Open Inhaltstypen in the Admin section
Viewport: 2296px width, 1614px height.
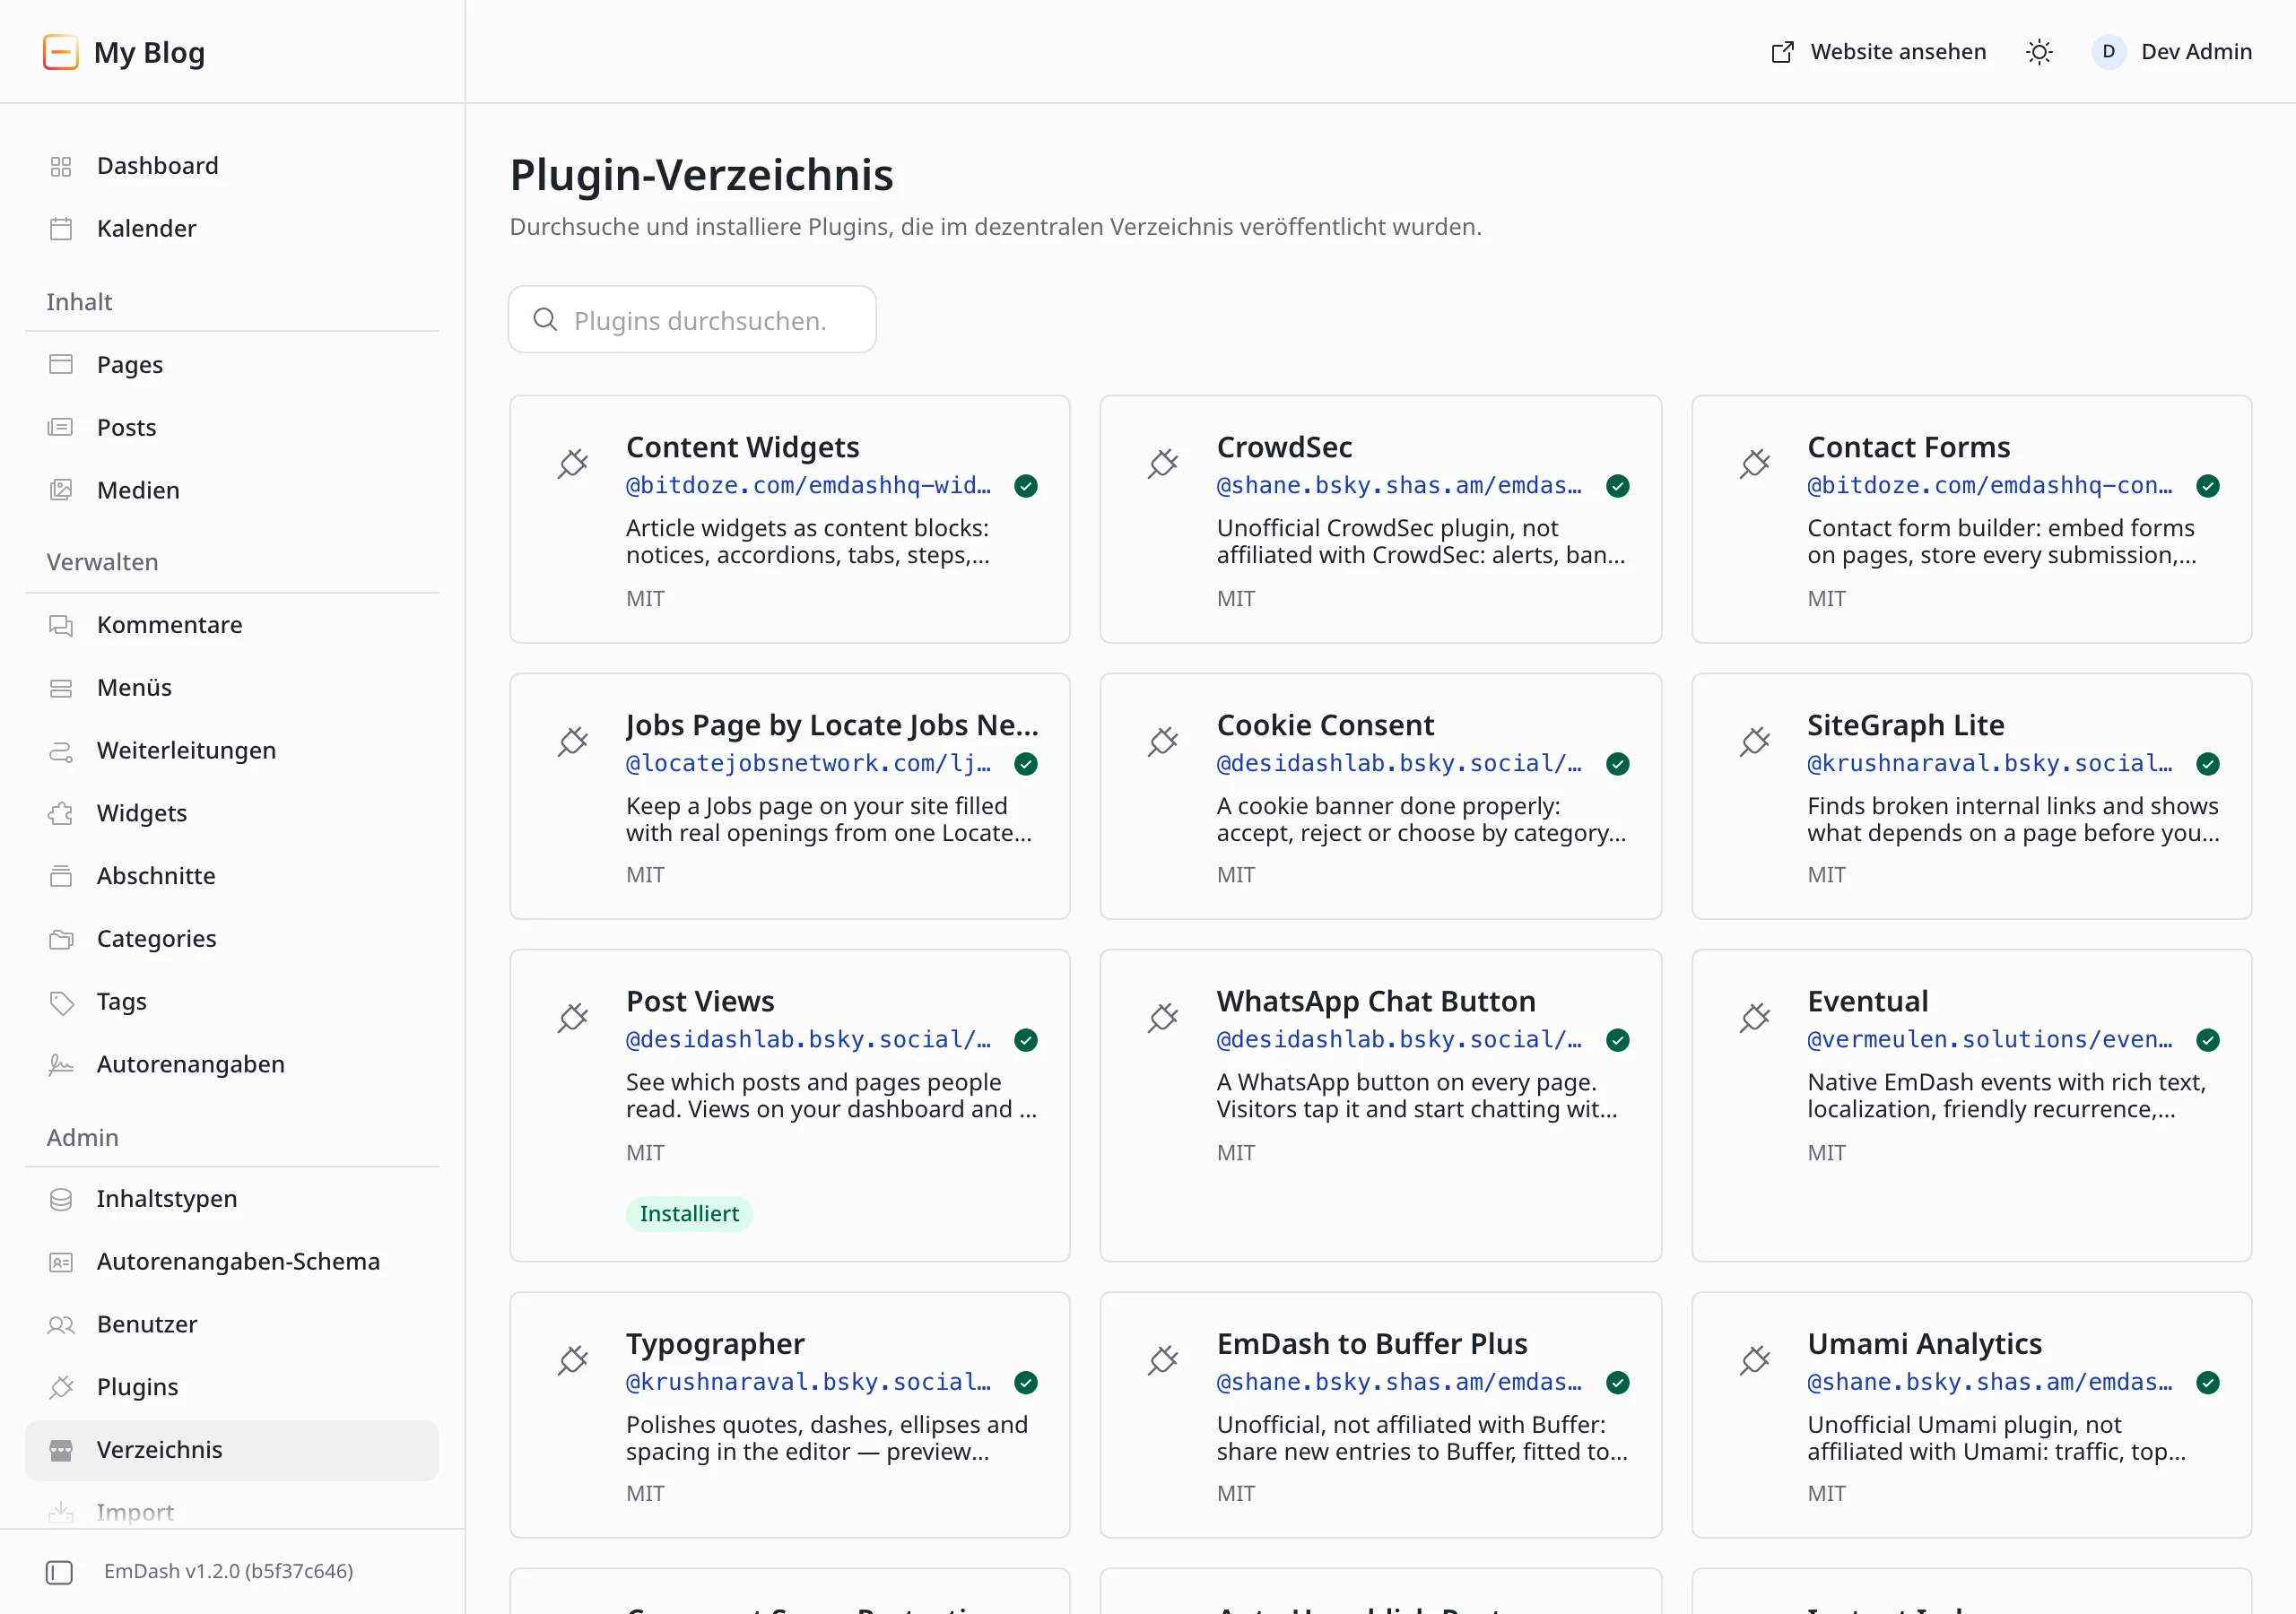(232, 1199)
